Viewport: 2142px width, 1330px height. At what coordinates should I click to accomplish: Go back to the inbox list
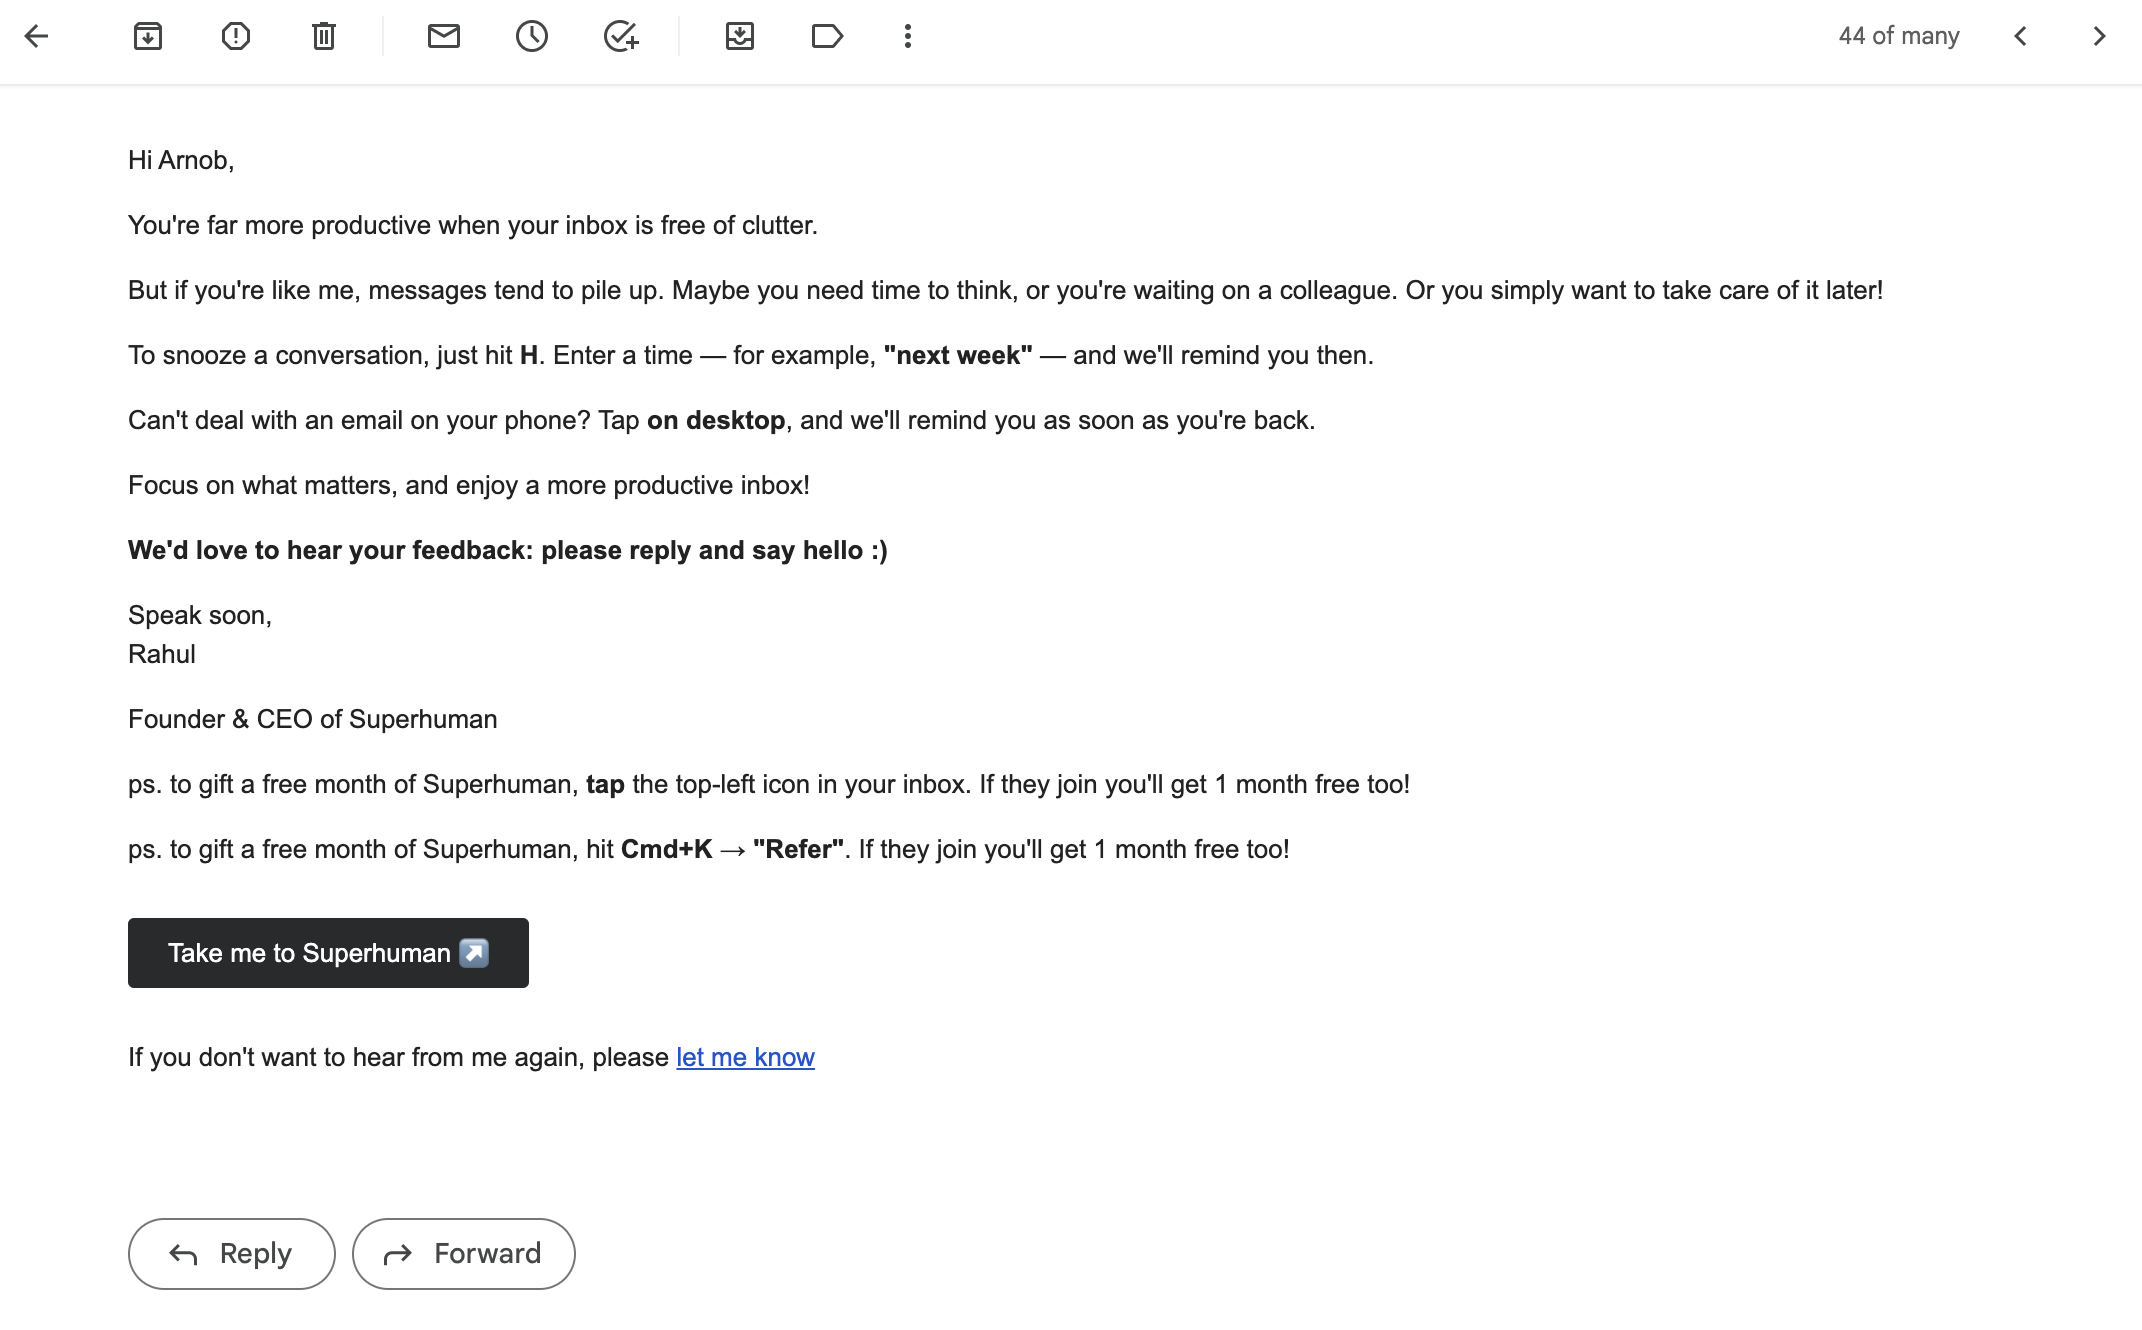point(36,37)
